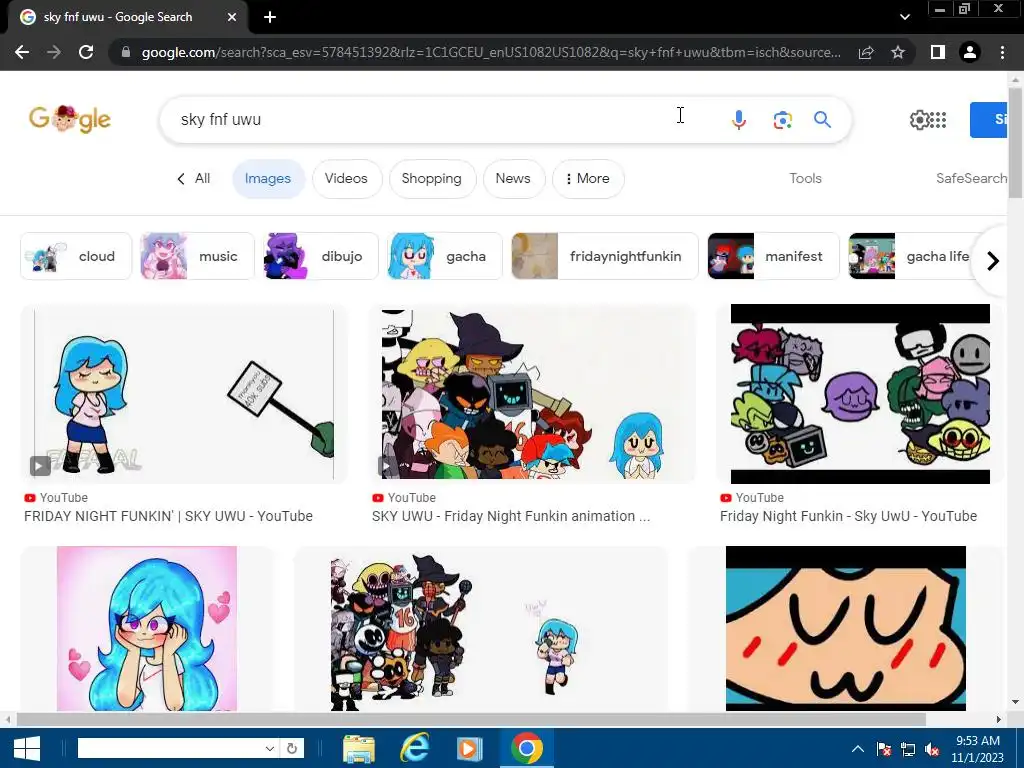Close the 'sky fnf uwu' browser tab
1024x768 pixels.
click(232, 17)
